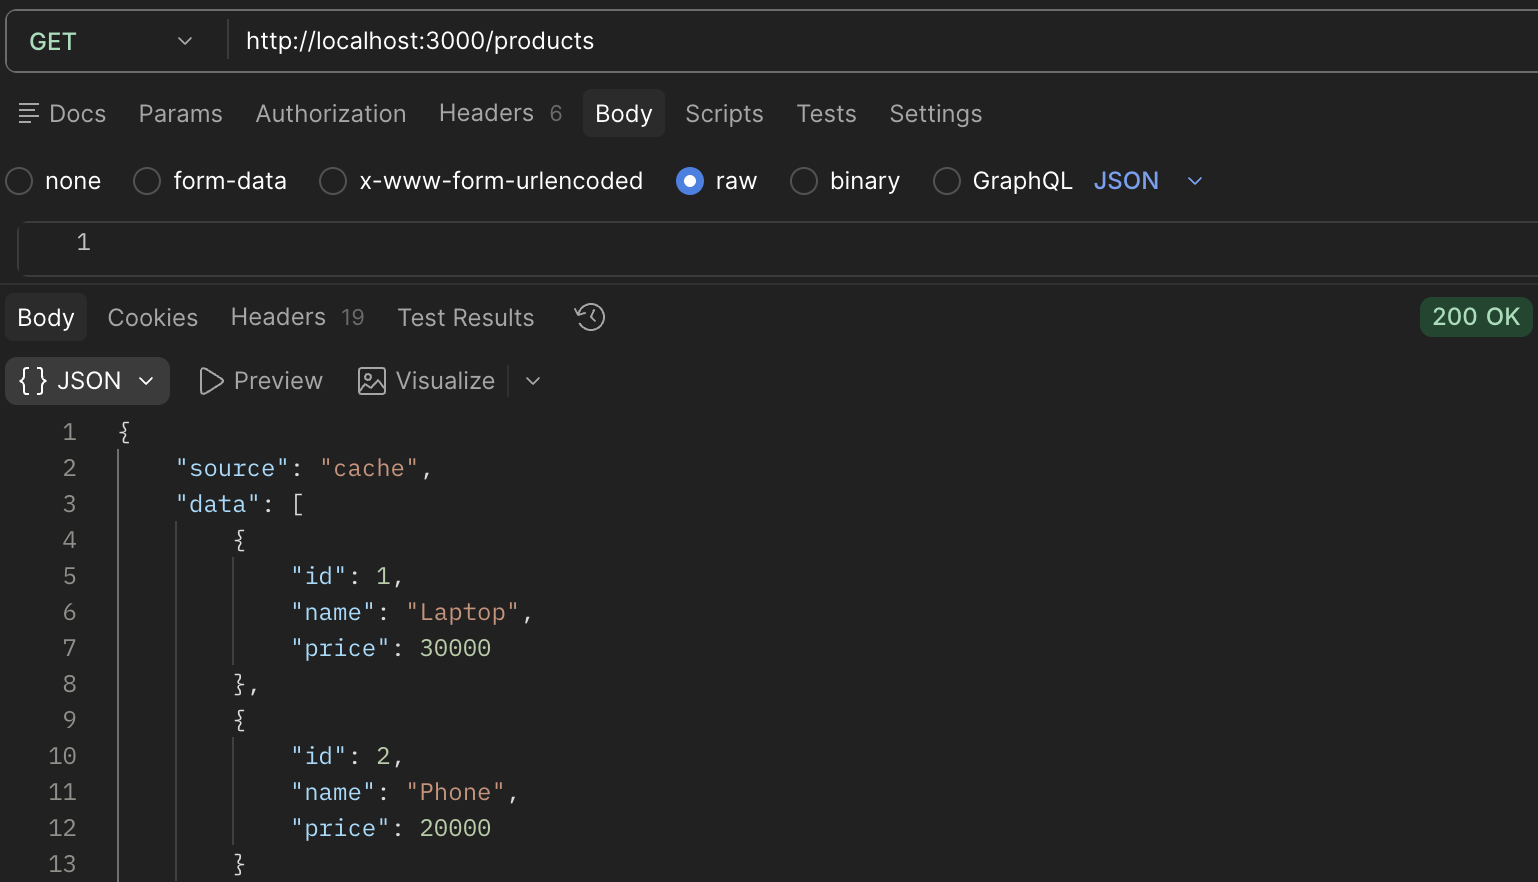View the Test Results tab
The image size is (1538, 882).
(x=466, y=318)
